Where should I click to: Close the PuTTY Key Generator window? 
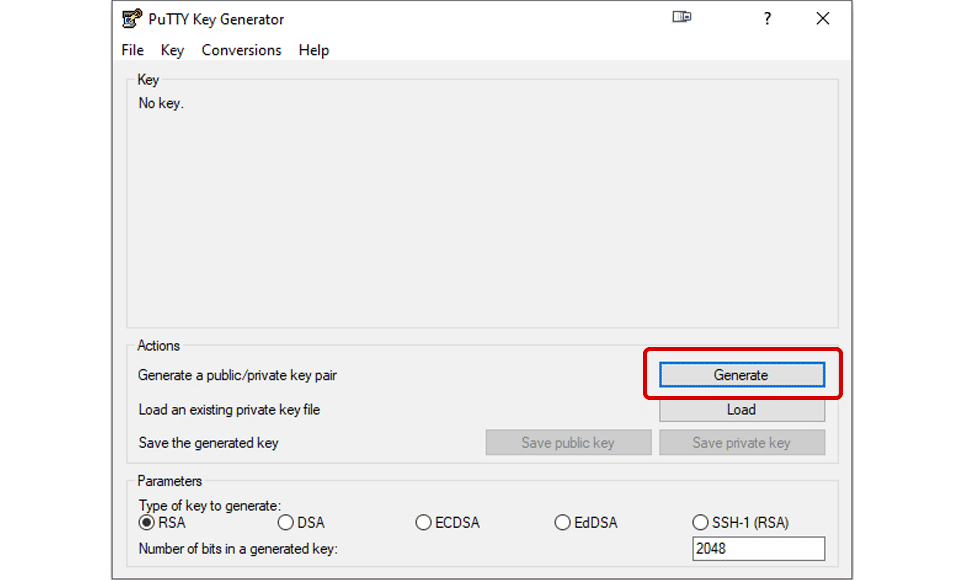click(823, 18)
